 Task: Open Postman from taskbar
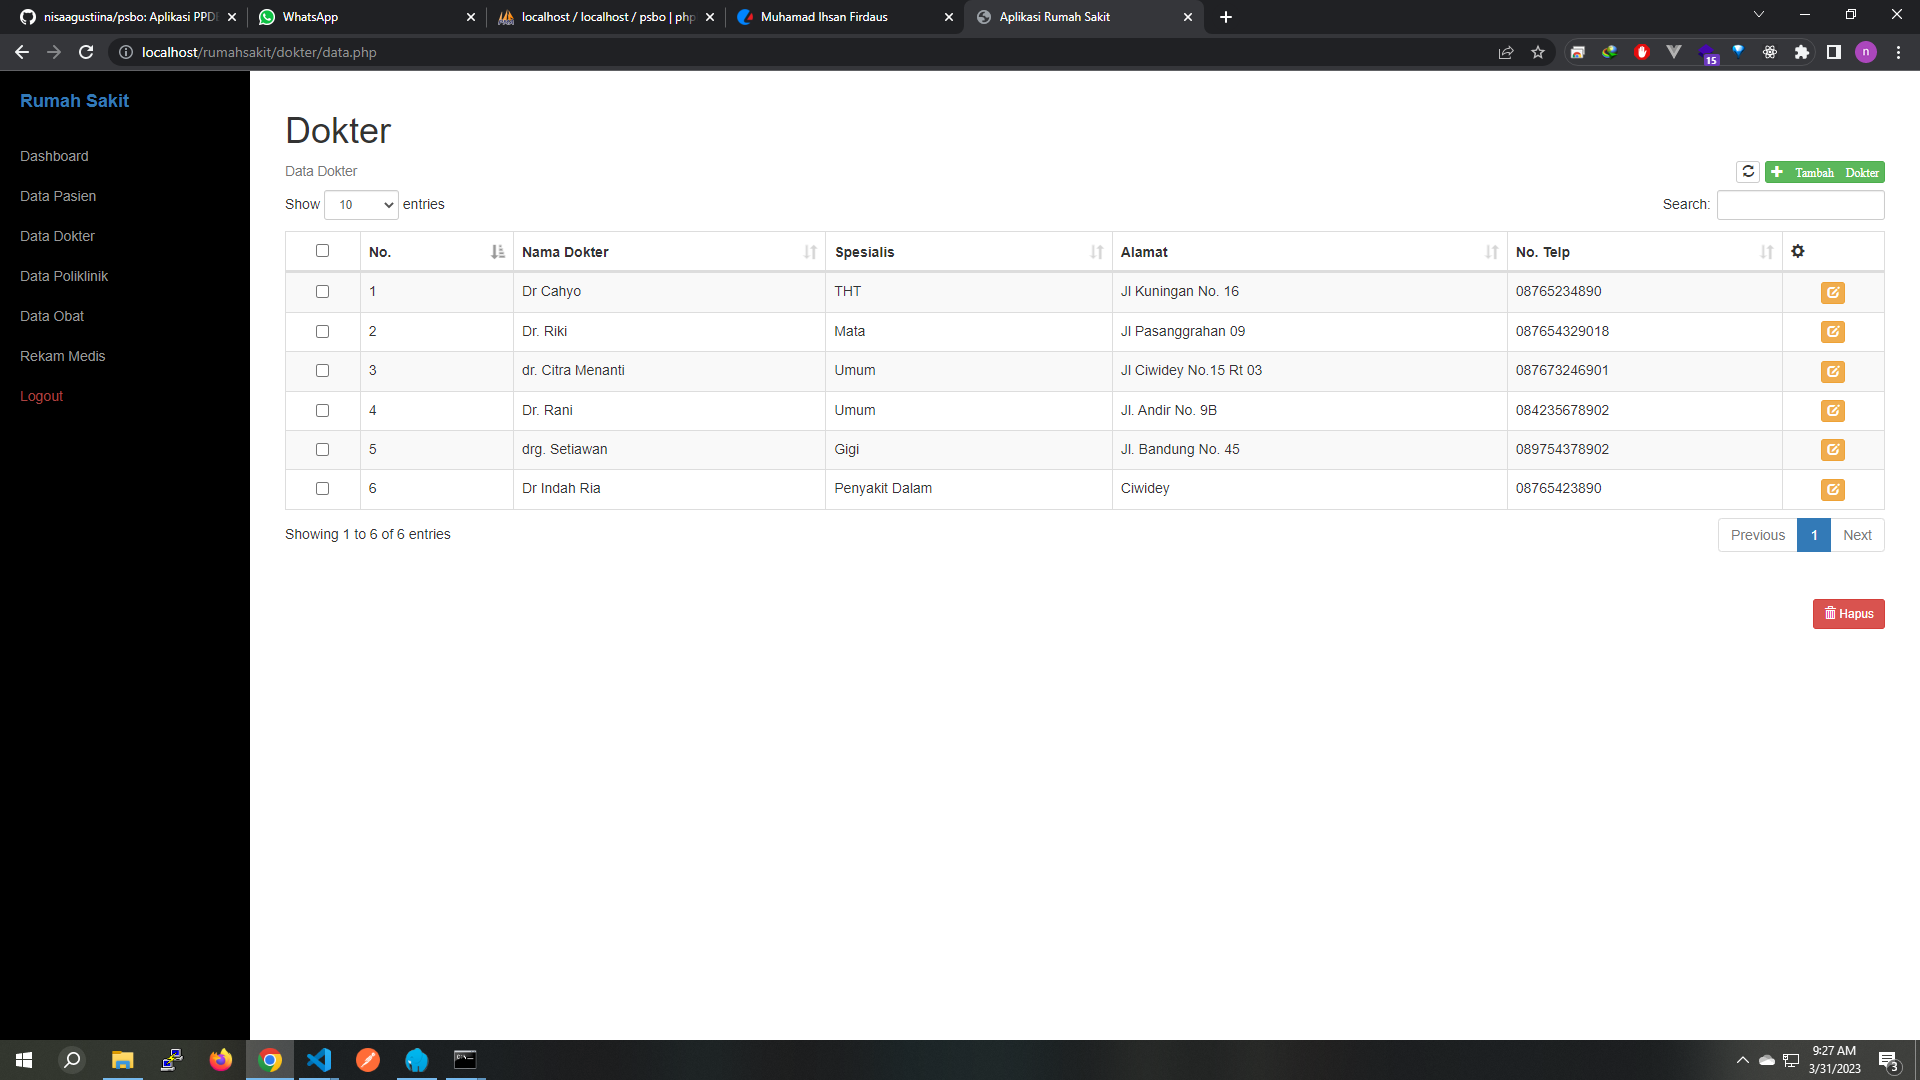(368, 1060)
